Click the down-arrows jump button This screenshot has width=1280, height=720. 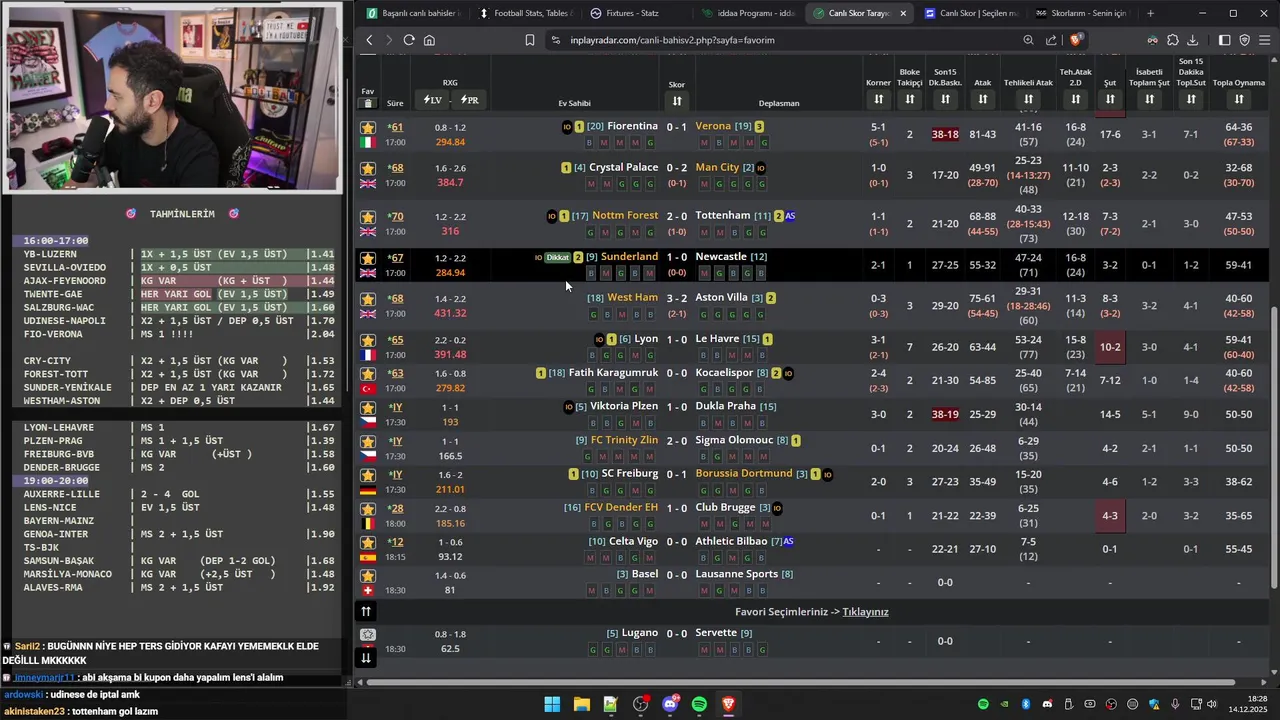[x=366, y=657]
